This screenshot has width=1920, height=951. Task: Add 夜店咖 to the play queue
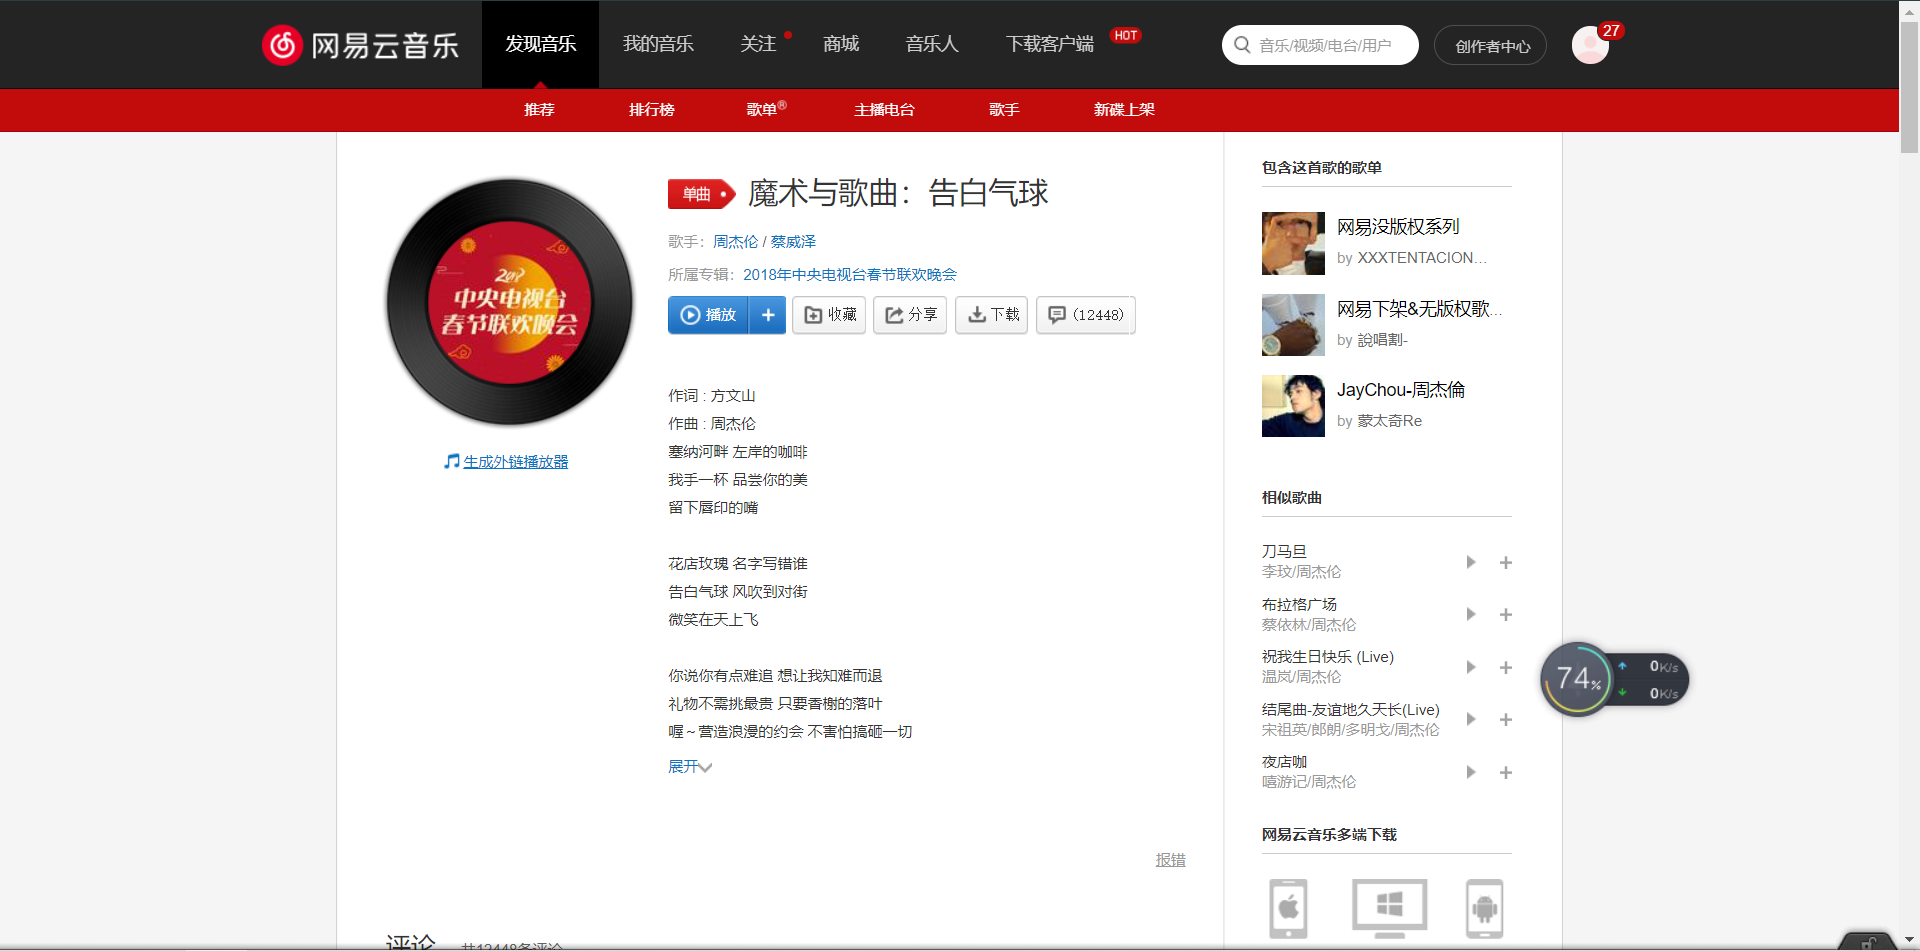tap(1505, 772)
